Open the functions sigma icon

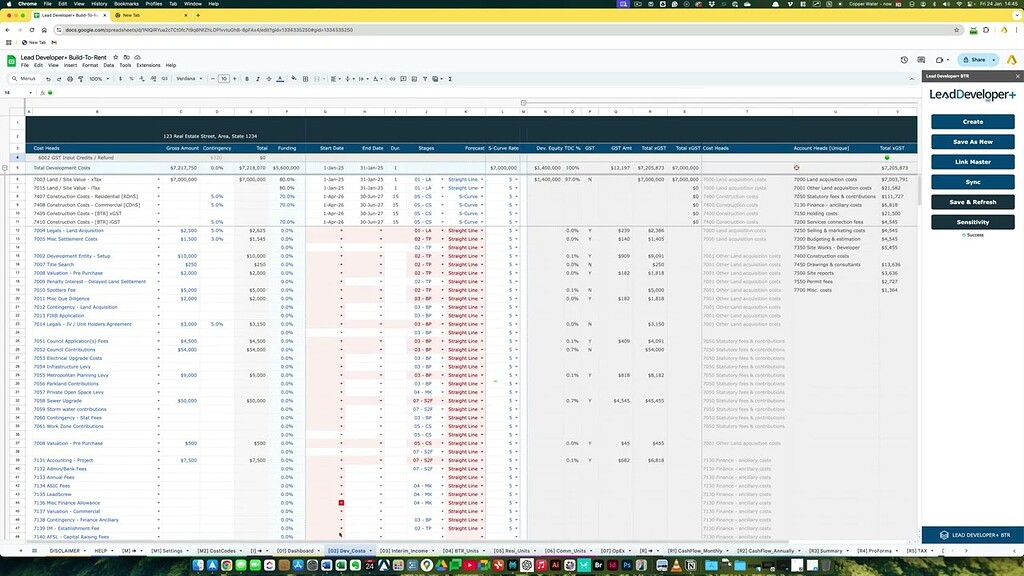coord(450,79)
